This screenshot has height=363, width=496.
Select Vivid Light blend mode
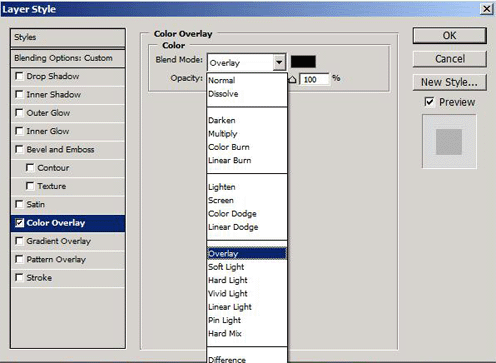(247, 294)
